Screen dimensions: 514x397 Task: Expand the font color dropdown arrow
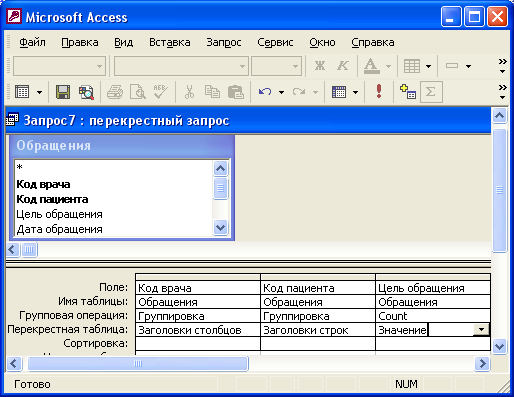388,66
